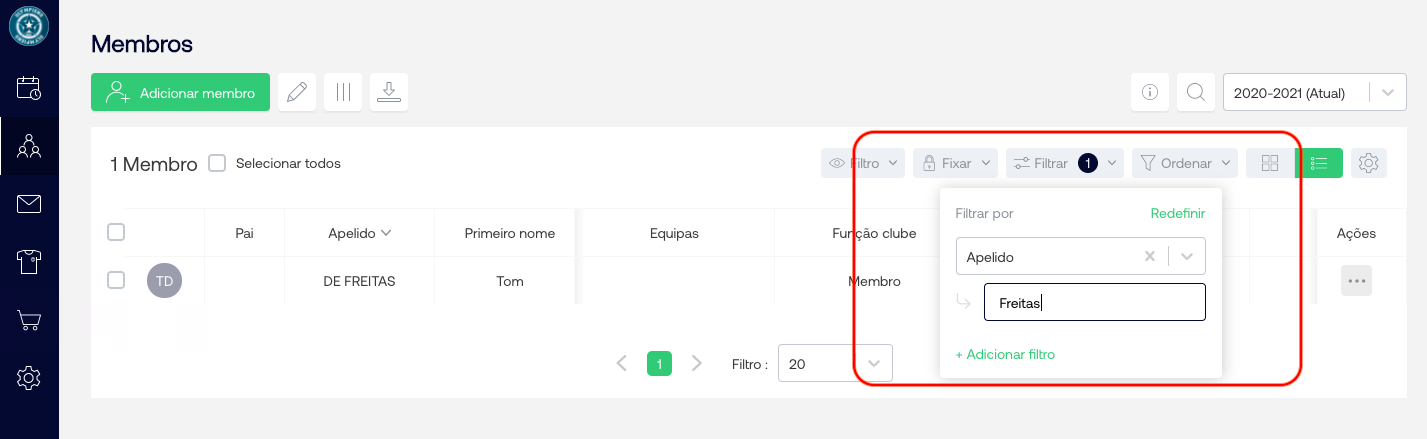Click the Adicionar membro button
This screenshot has height=439, width=1427.
[180, 93]
